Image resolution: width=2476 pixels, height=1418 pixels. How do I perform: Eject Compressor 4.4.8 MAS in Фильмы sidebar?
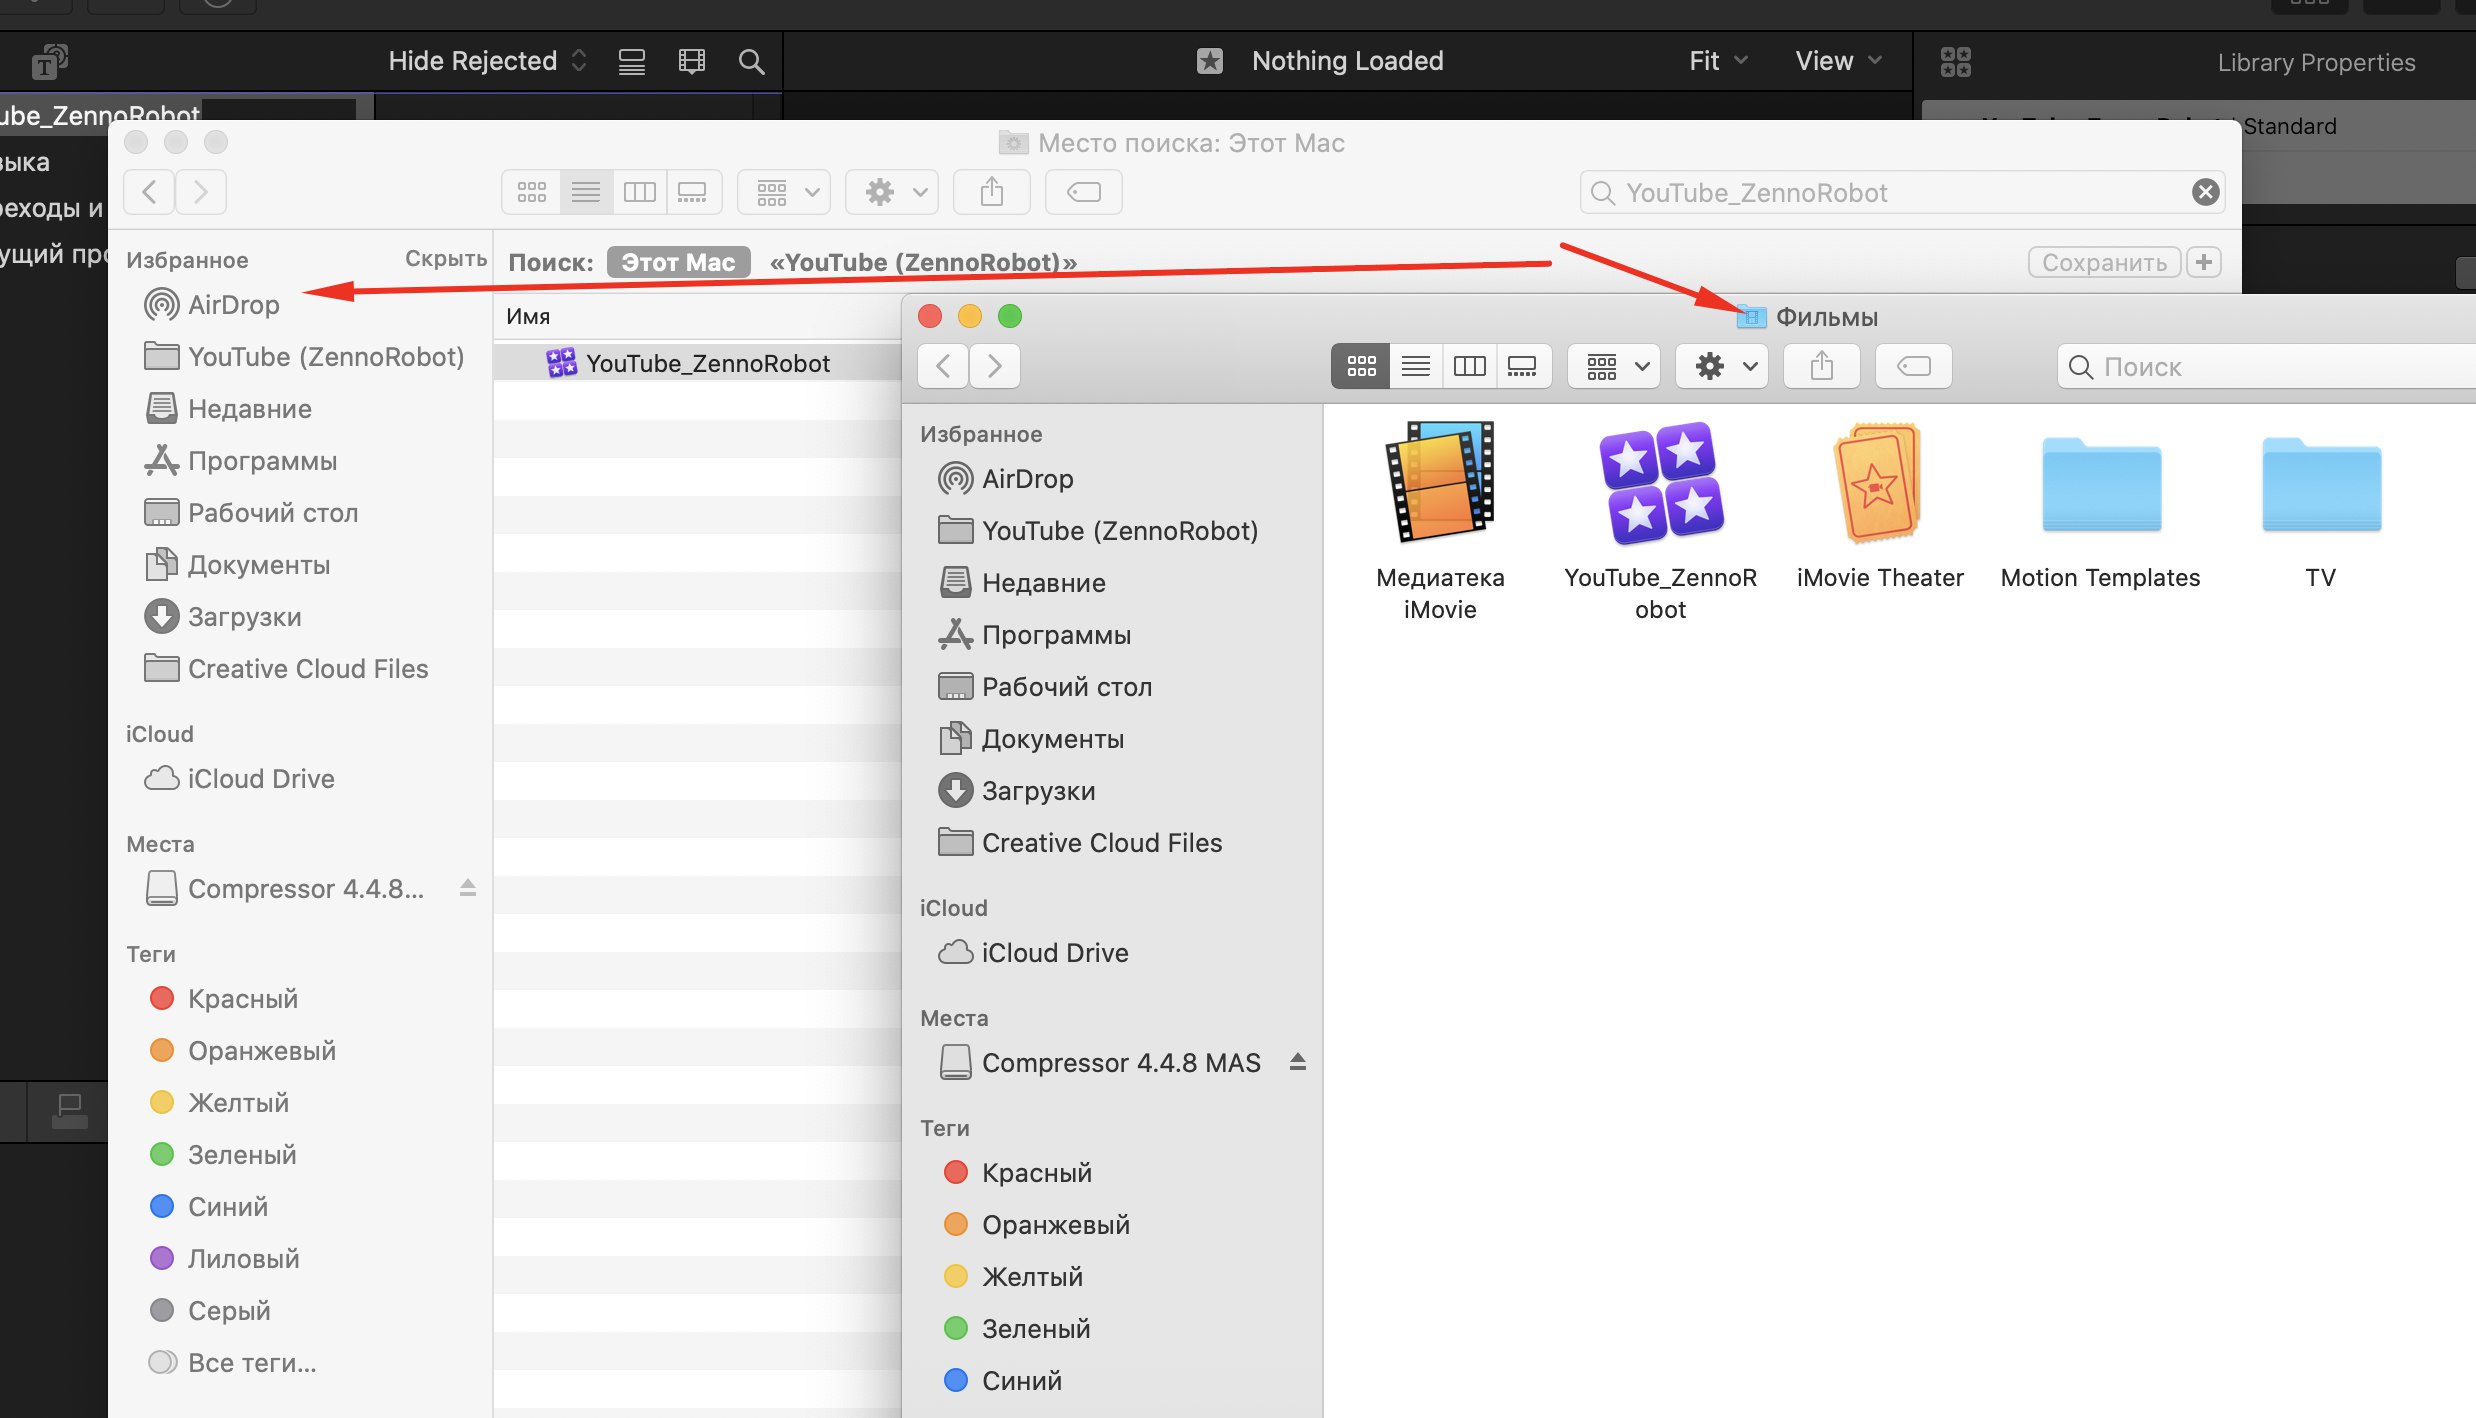[x=1298, y=1061]
